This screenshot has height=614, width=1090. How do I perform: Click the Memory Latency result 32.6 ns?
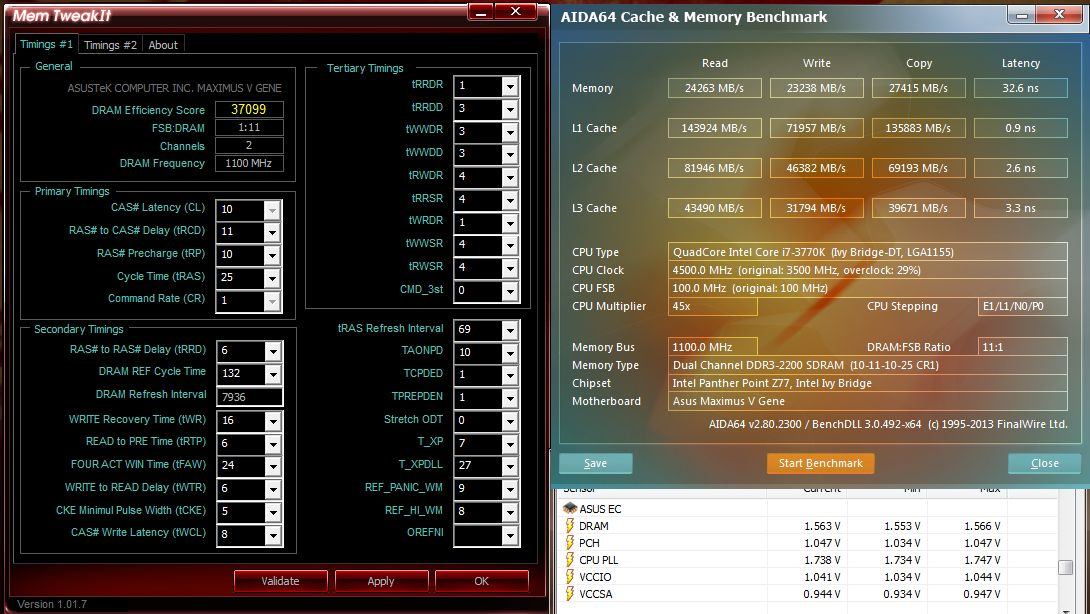tap(1020, 88)
